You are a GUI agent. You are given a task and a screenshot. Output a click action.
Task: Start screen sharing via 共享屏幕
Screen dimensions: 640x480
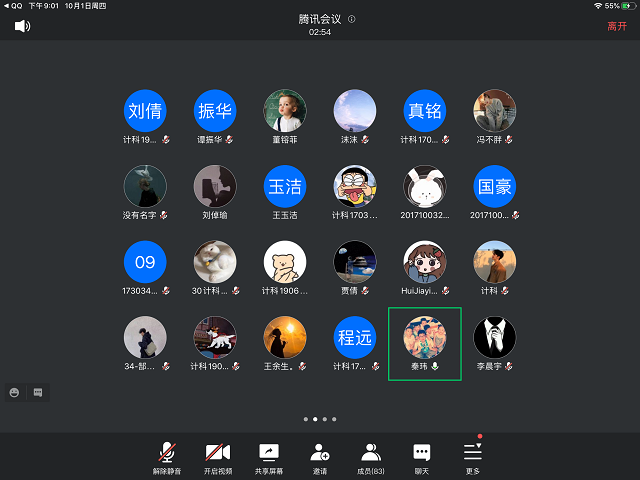tap(269, 456)
